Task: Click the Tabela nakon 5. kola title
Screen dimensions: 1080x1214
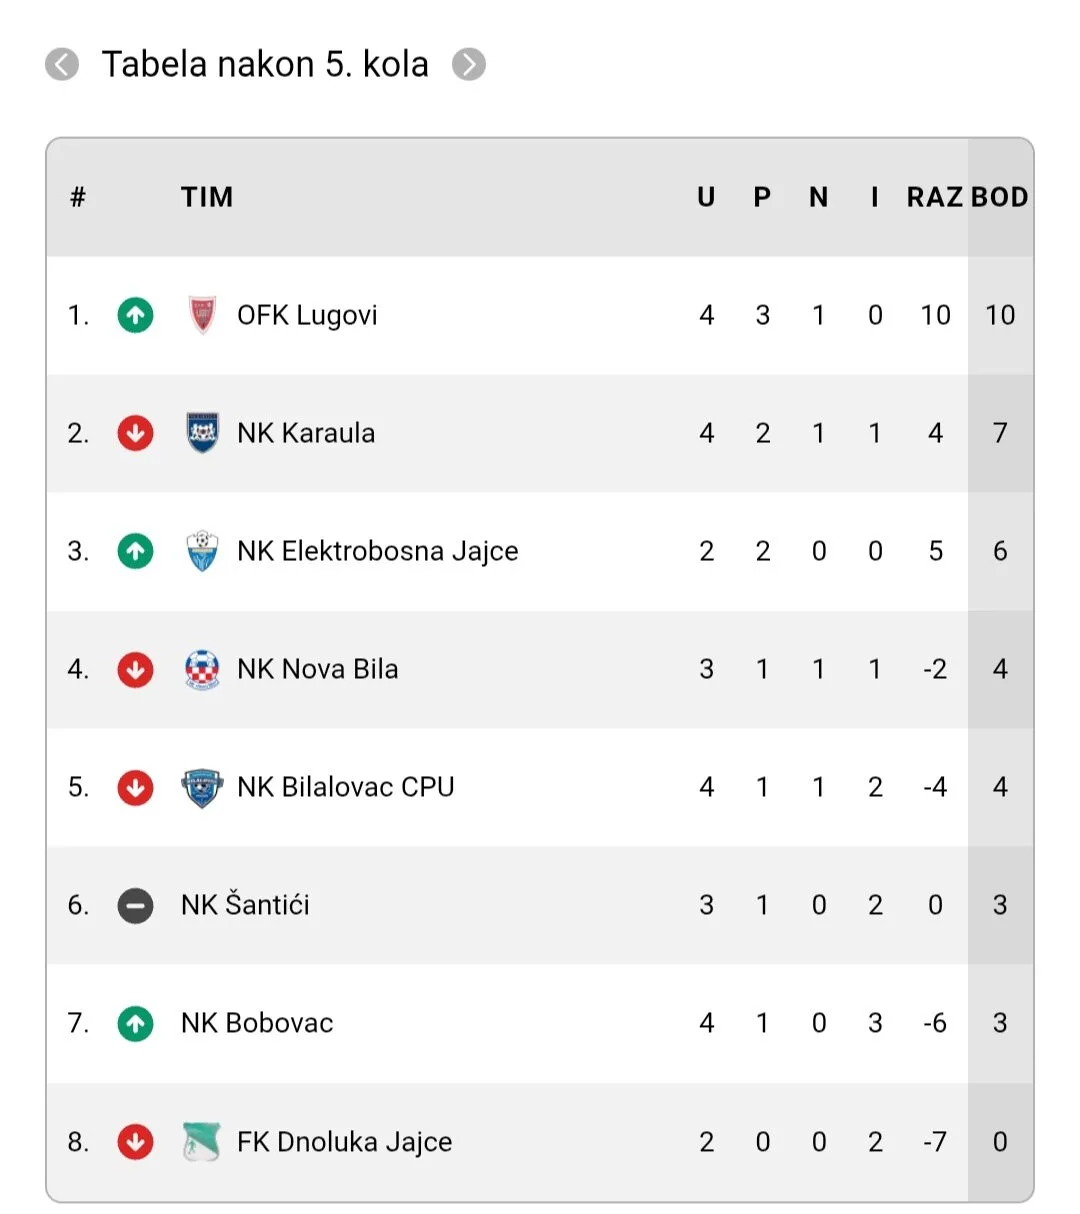Action: tap(265, 65)
